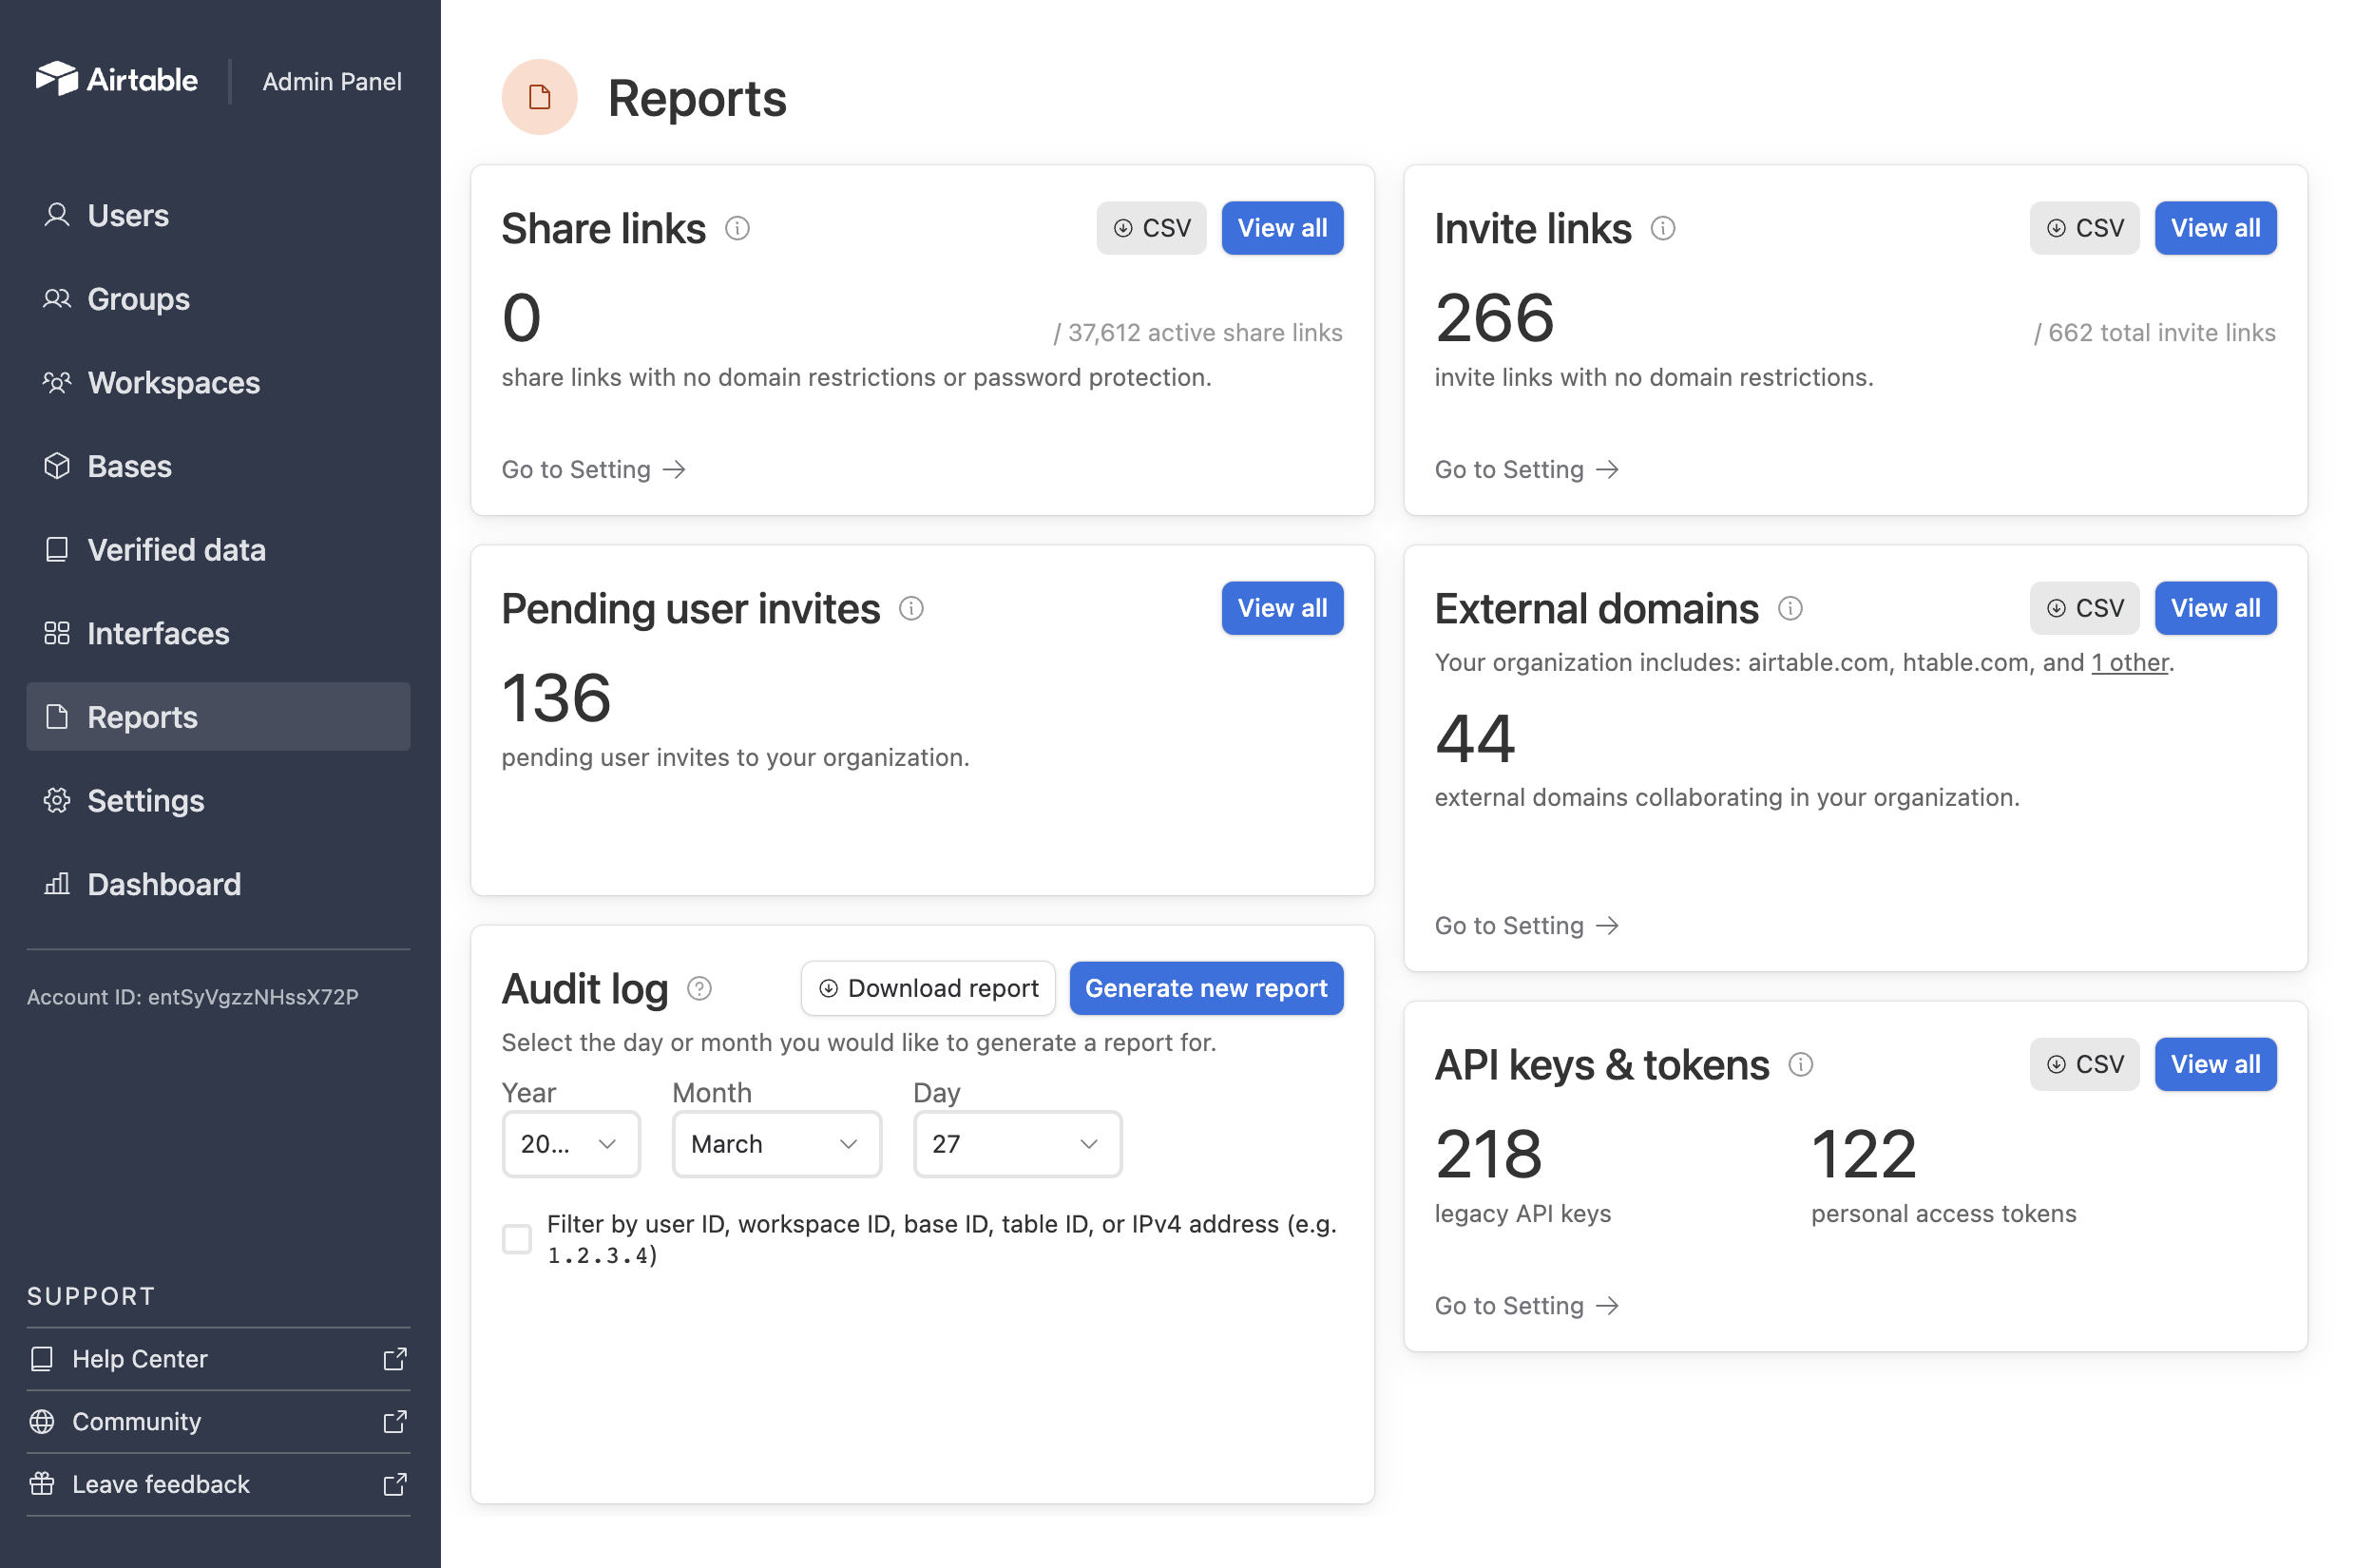Image resolution: width=2355 pixels, height=1568 pixels.
Task: Click the Admin Panel label
Action: (332, 81)
